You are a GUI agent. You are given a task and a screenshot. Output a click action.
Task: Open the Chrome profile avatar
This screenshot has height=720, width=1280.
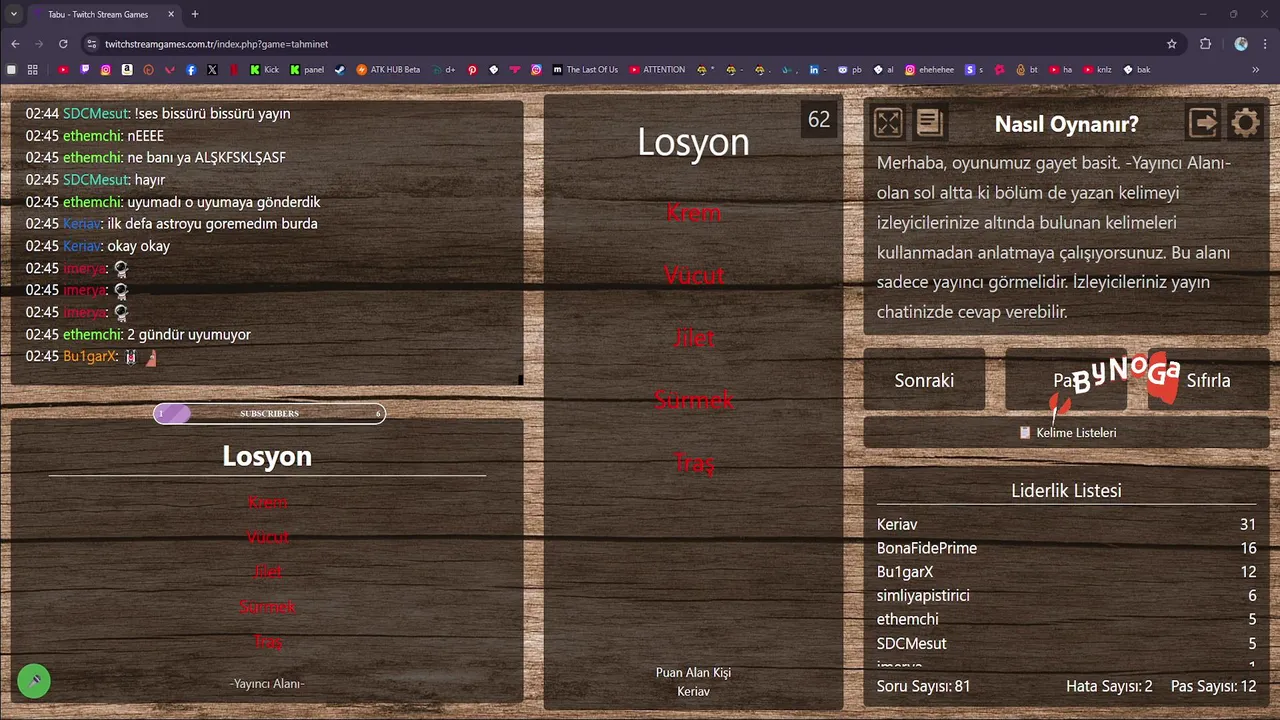(x=1241, y=44)
